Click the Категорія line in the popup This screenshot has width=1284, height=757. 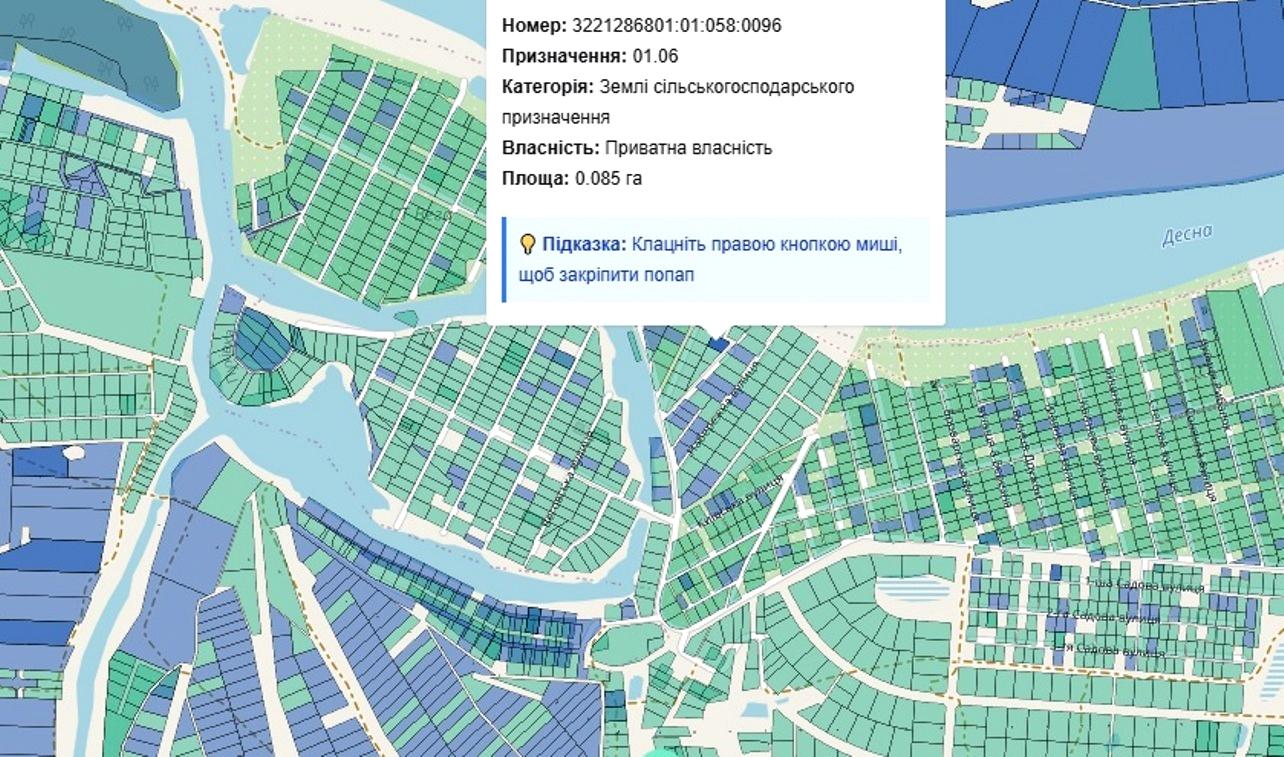(678, 102)
